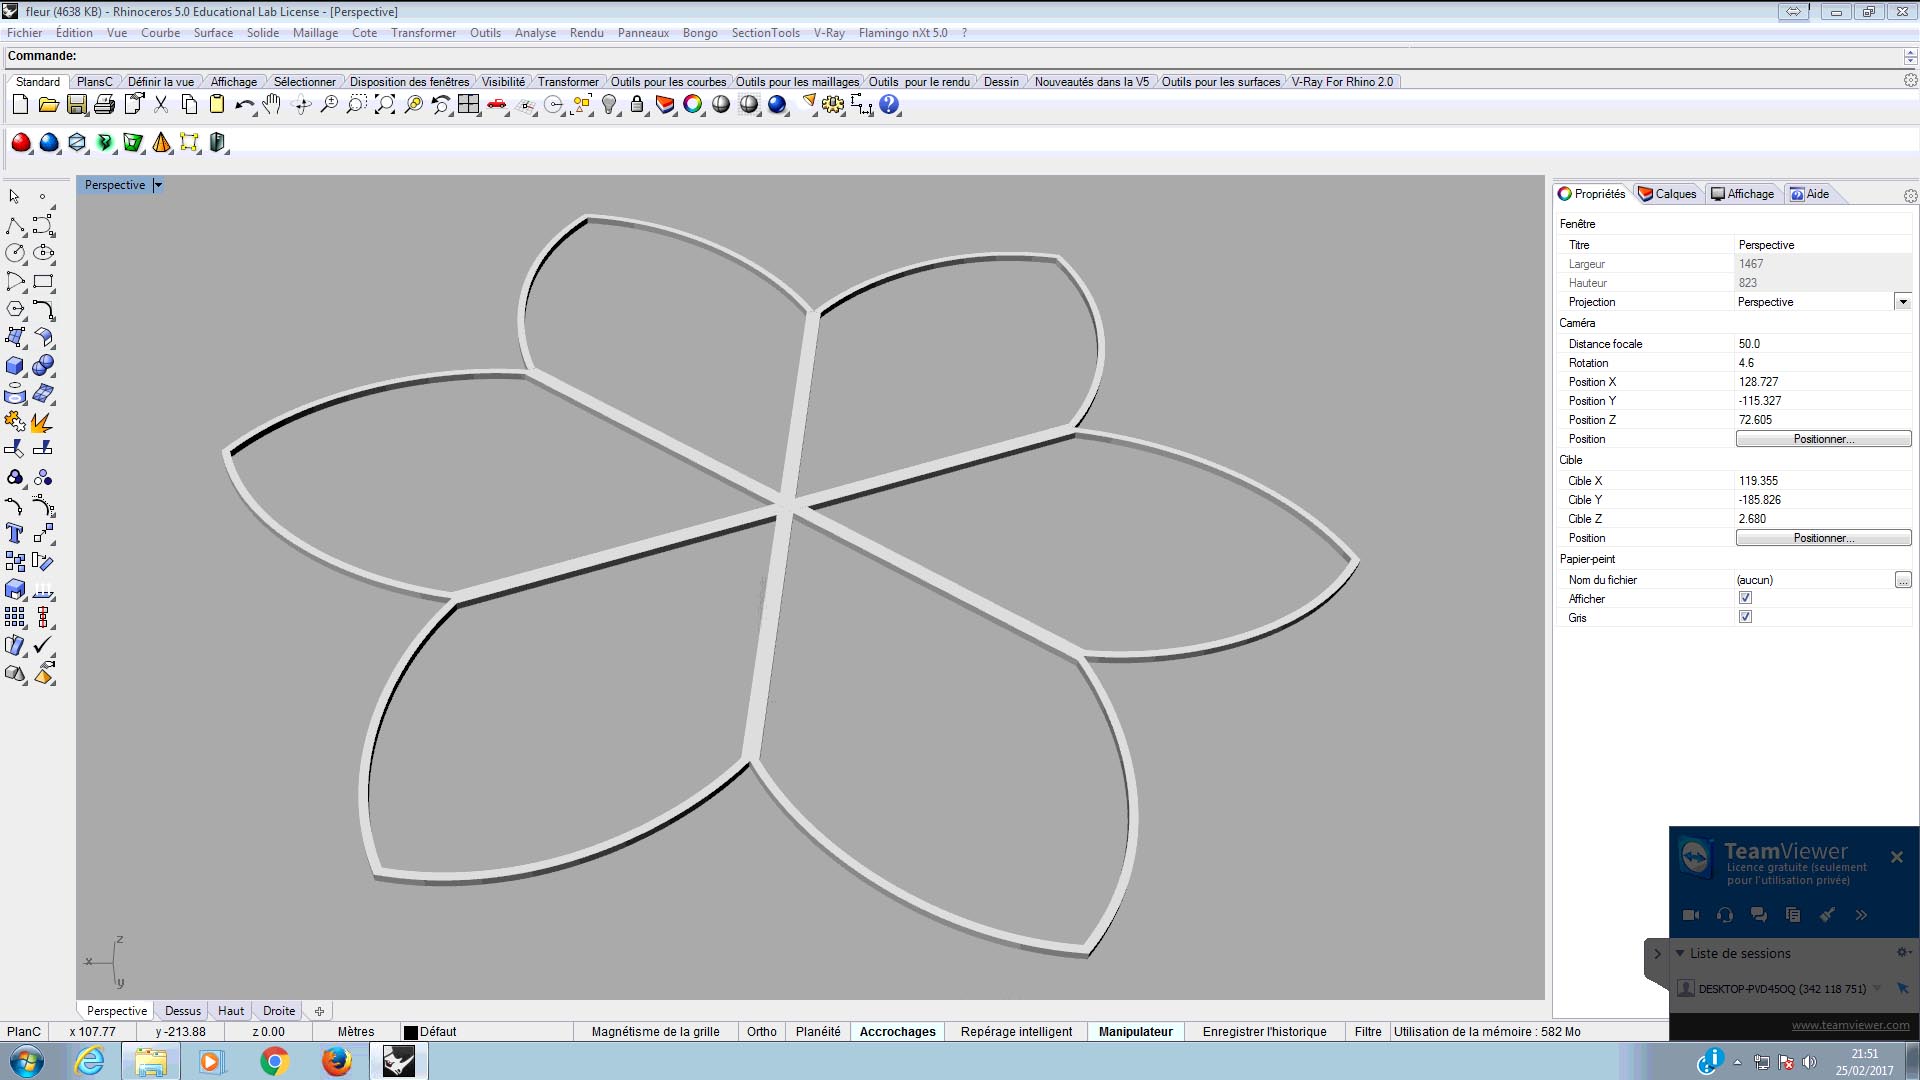
Task: Toggle Manipulateur gumball
Action: pos(1135,1032)
